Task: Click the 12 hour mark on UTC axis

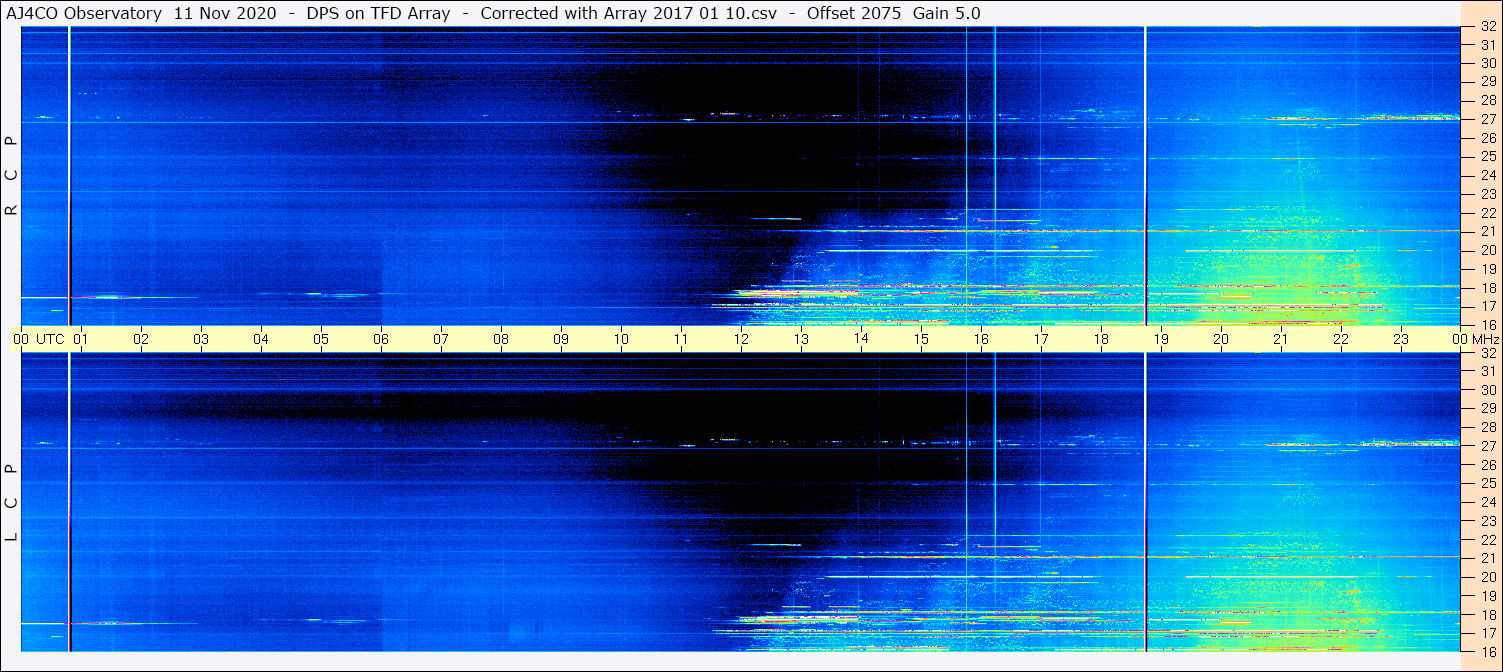Action: [x=741, y=339]
